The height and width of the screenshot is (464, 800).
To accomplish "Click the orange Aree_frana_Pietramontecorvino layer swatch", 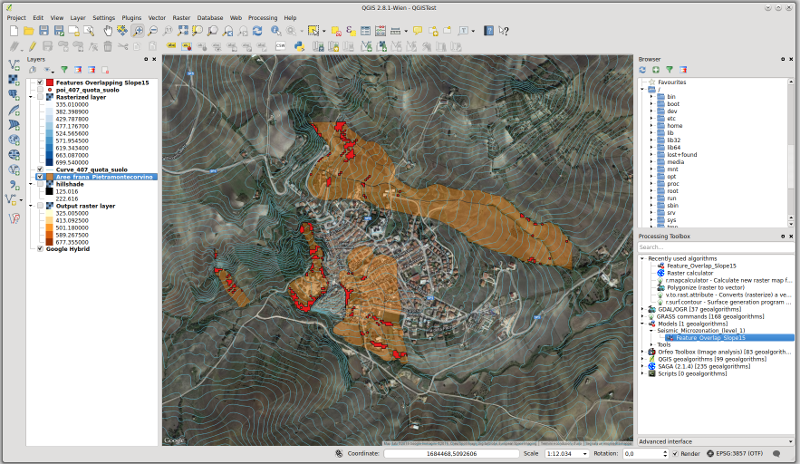I will [x=49, y=177].
